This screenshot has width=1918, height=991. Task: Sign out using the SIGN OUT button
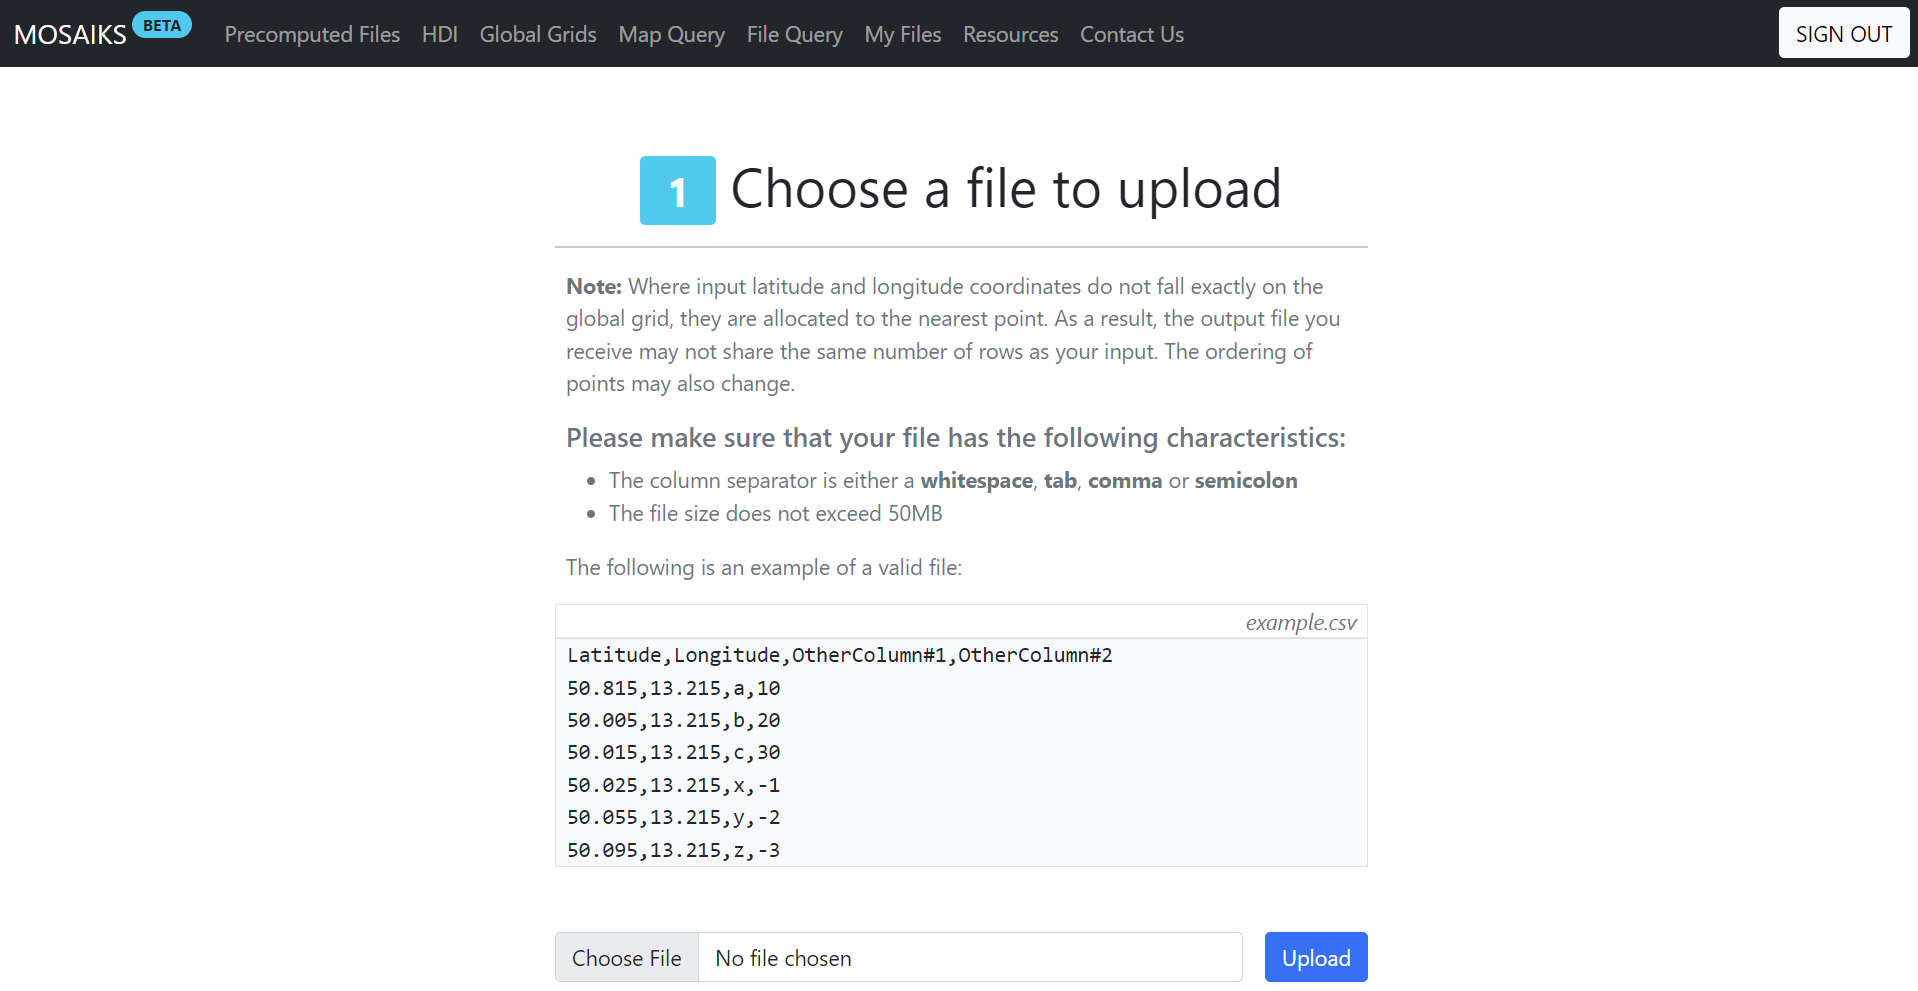click(x=1844, y=33)
